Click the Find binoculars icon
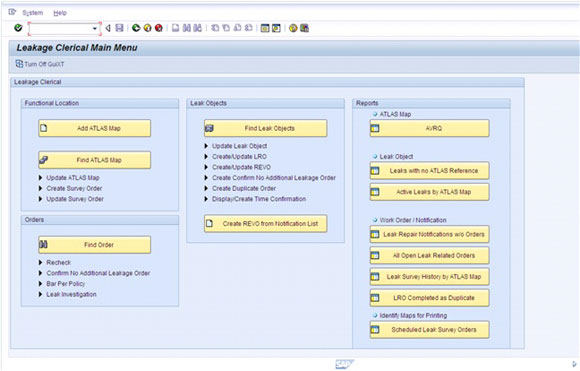 (x=187, y=28)
